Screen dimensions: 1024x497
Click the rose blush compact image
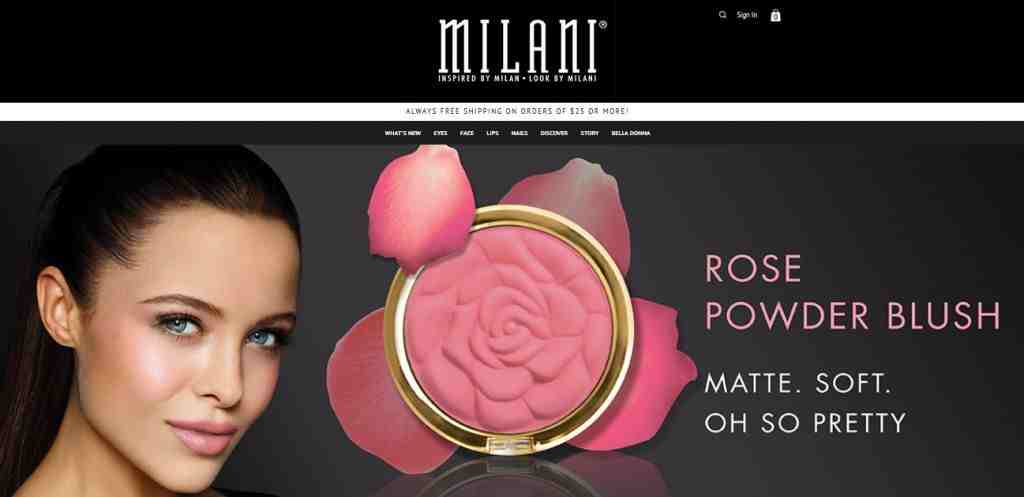click(509, 330)
